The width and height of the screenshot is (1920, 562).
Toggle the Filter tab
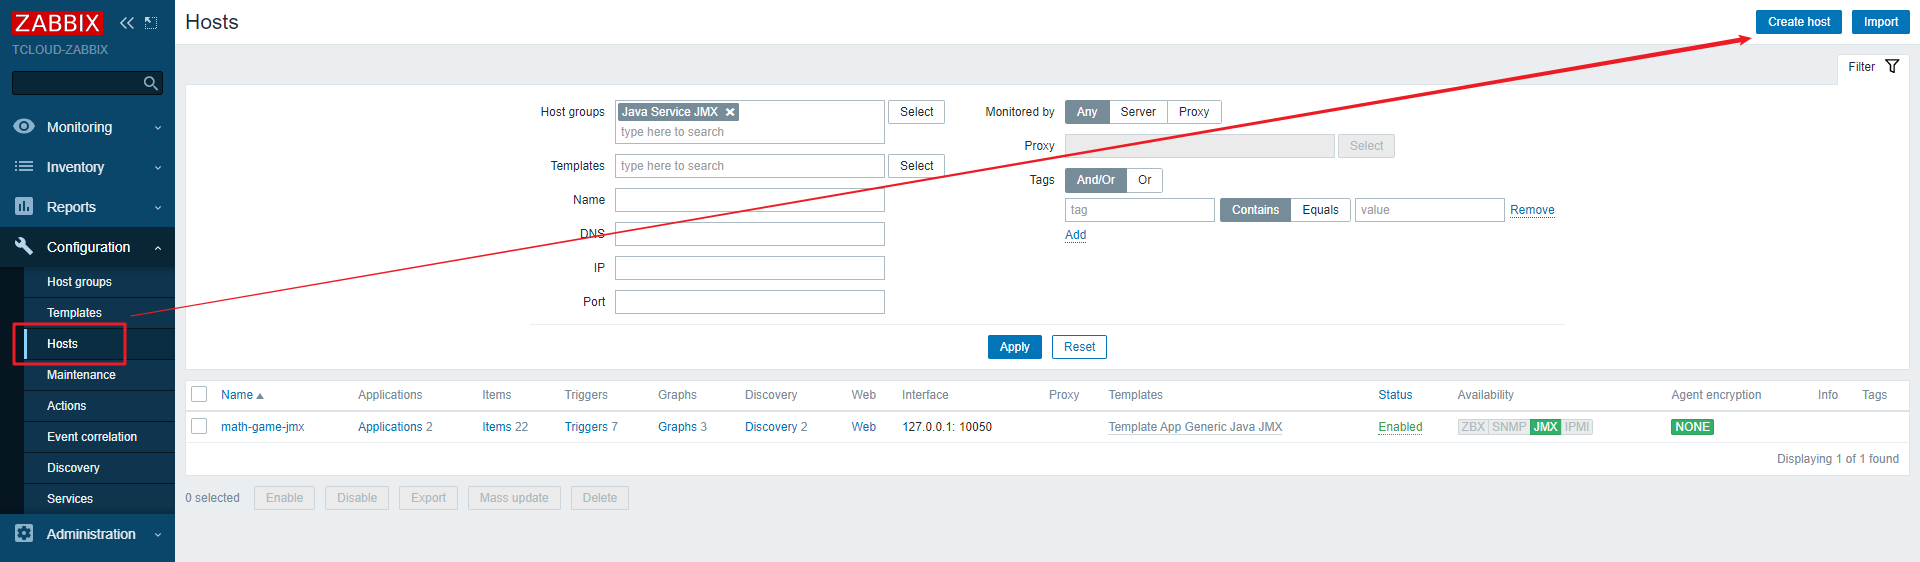coord(1873,67)
